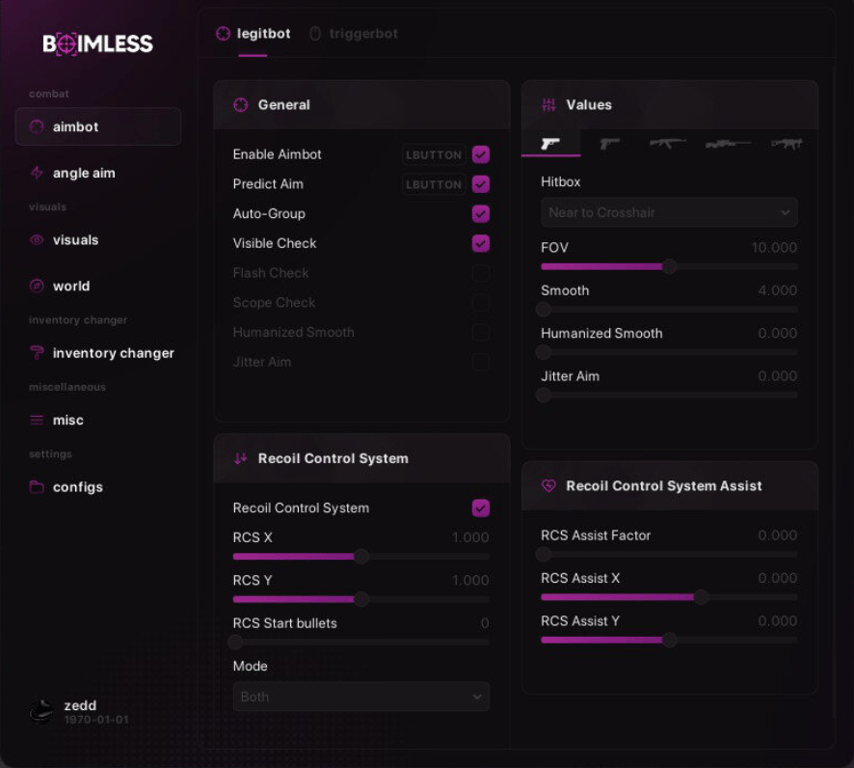Click the visuals eye icon
The width and height of the screenshot is (854, 768).
36,240
